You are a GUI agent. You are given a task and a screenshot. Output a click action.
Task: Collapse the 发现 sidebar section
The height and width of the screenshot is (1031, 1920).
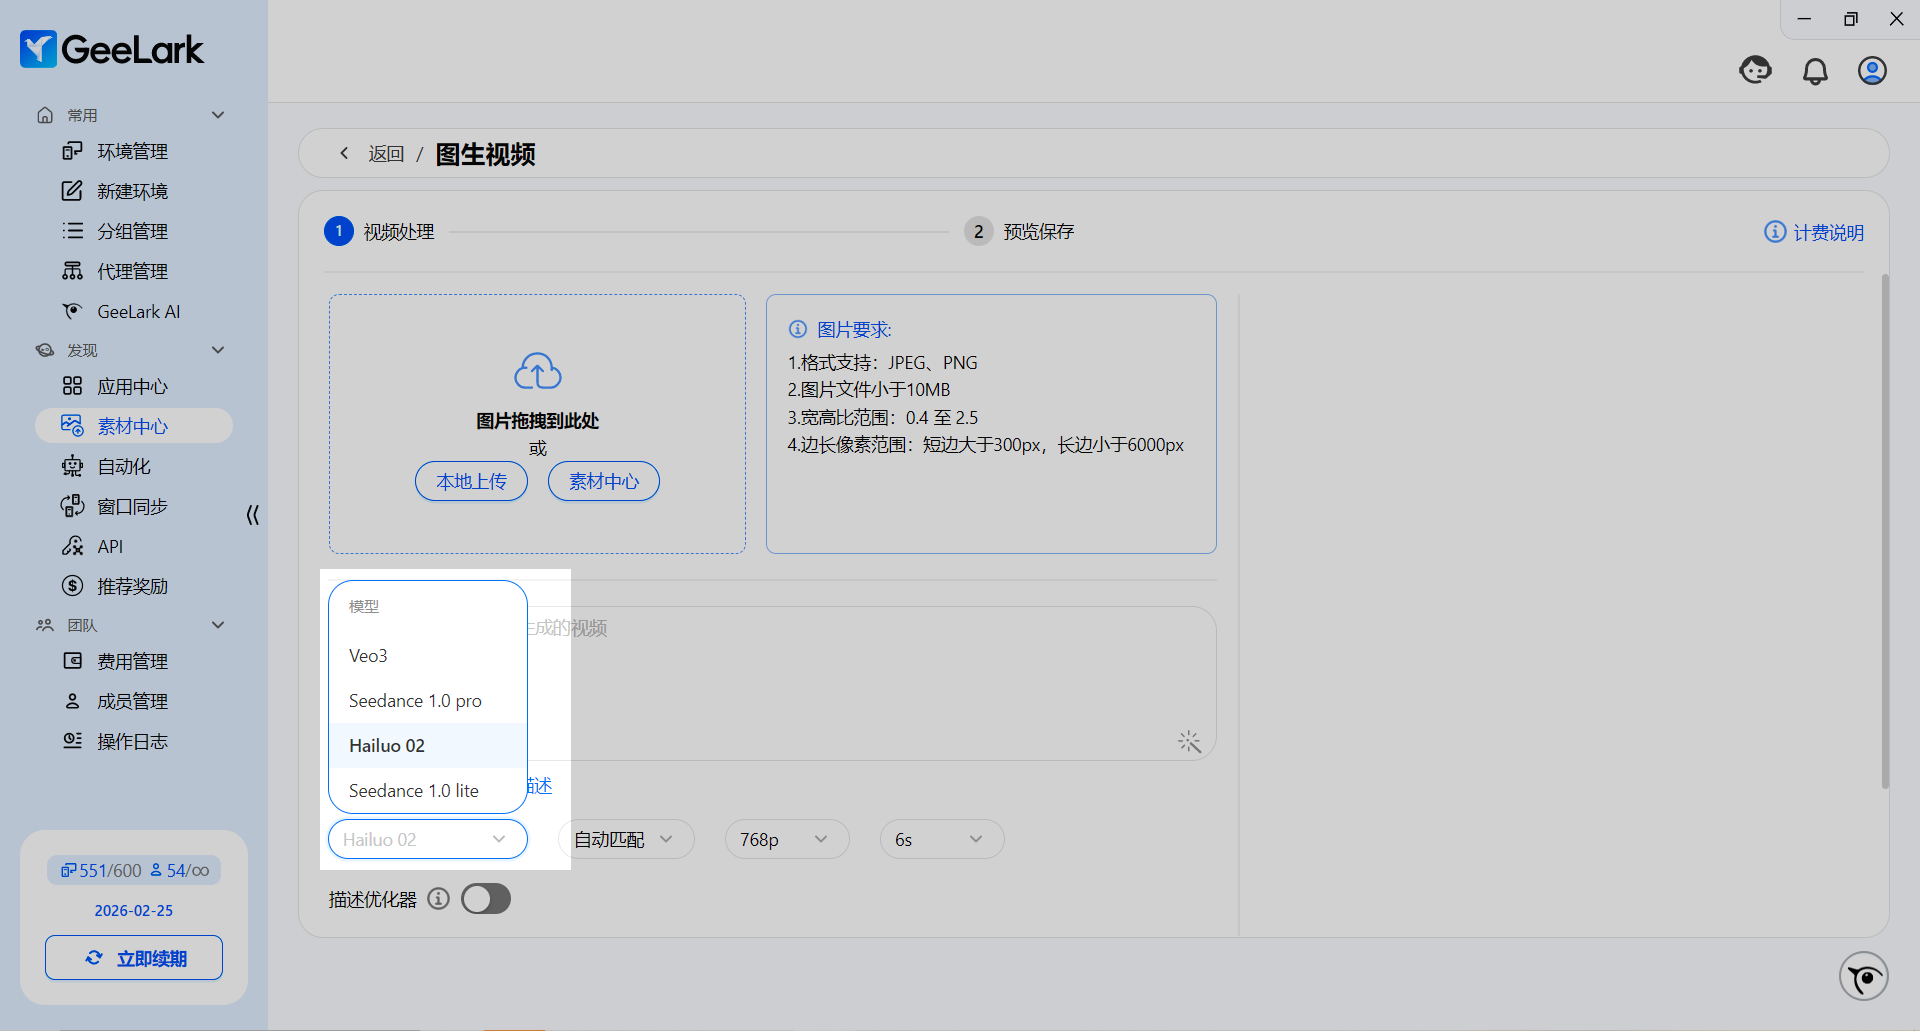pos(218,350)
